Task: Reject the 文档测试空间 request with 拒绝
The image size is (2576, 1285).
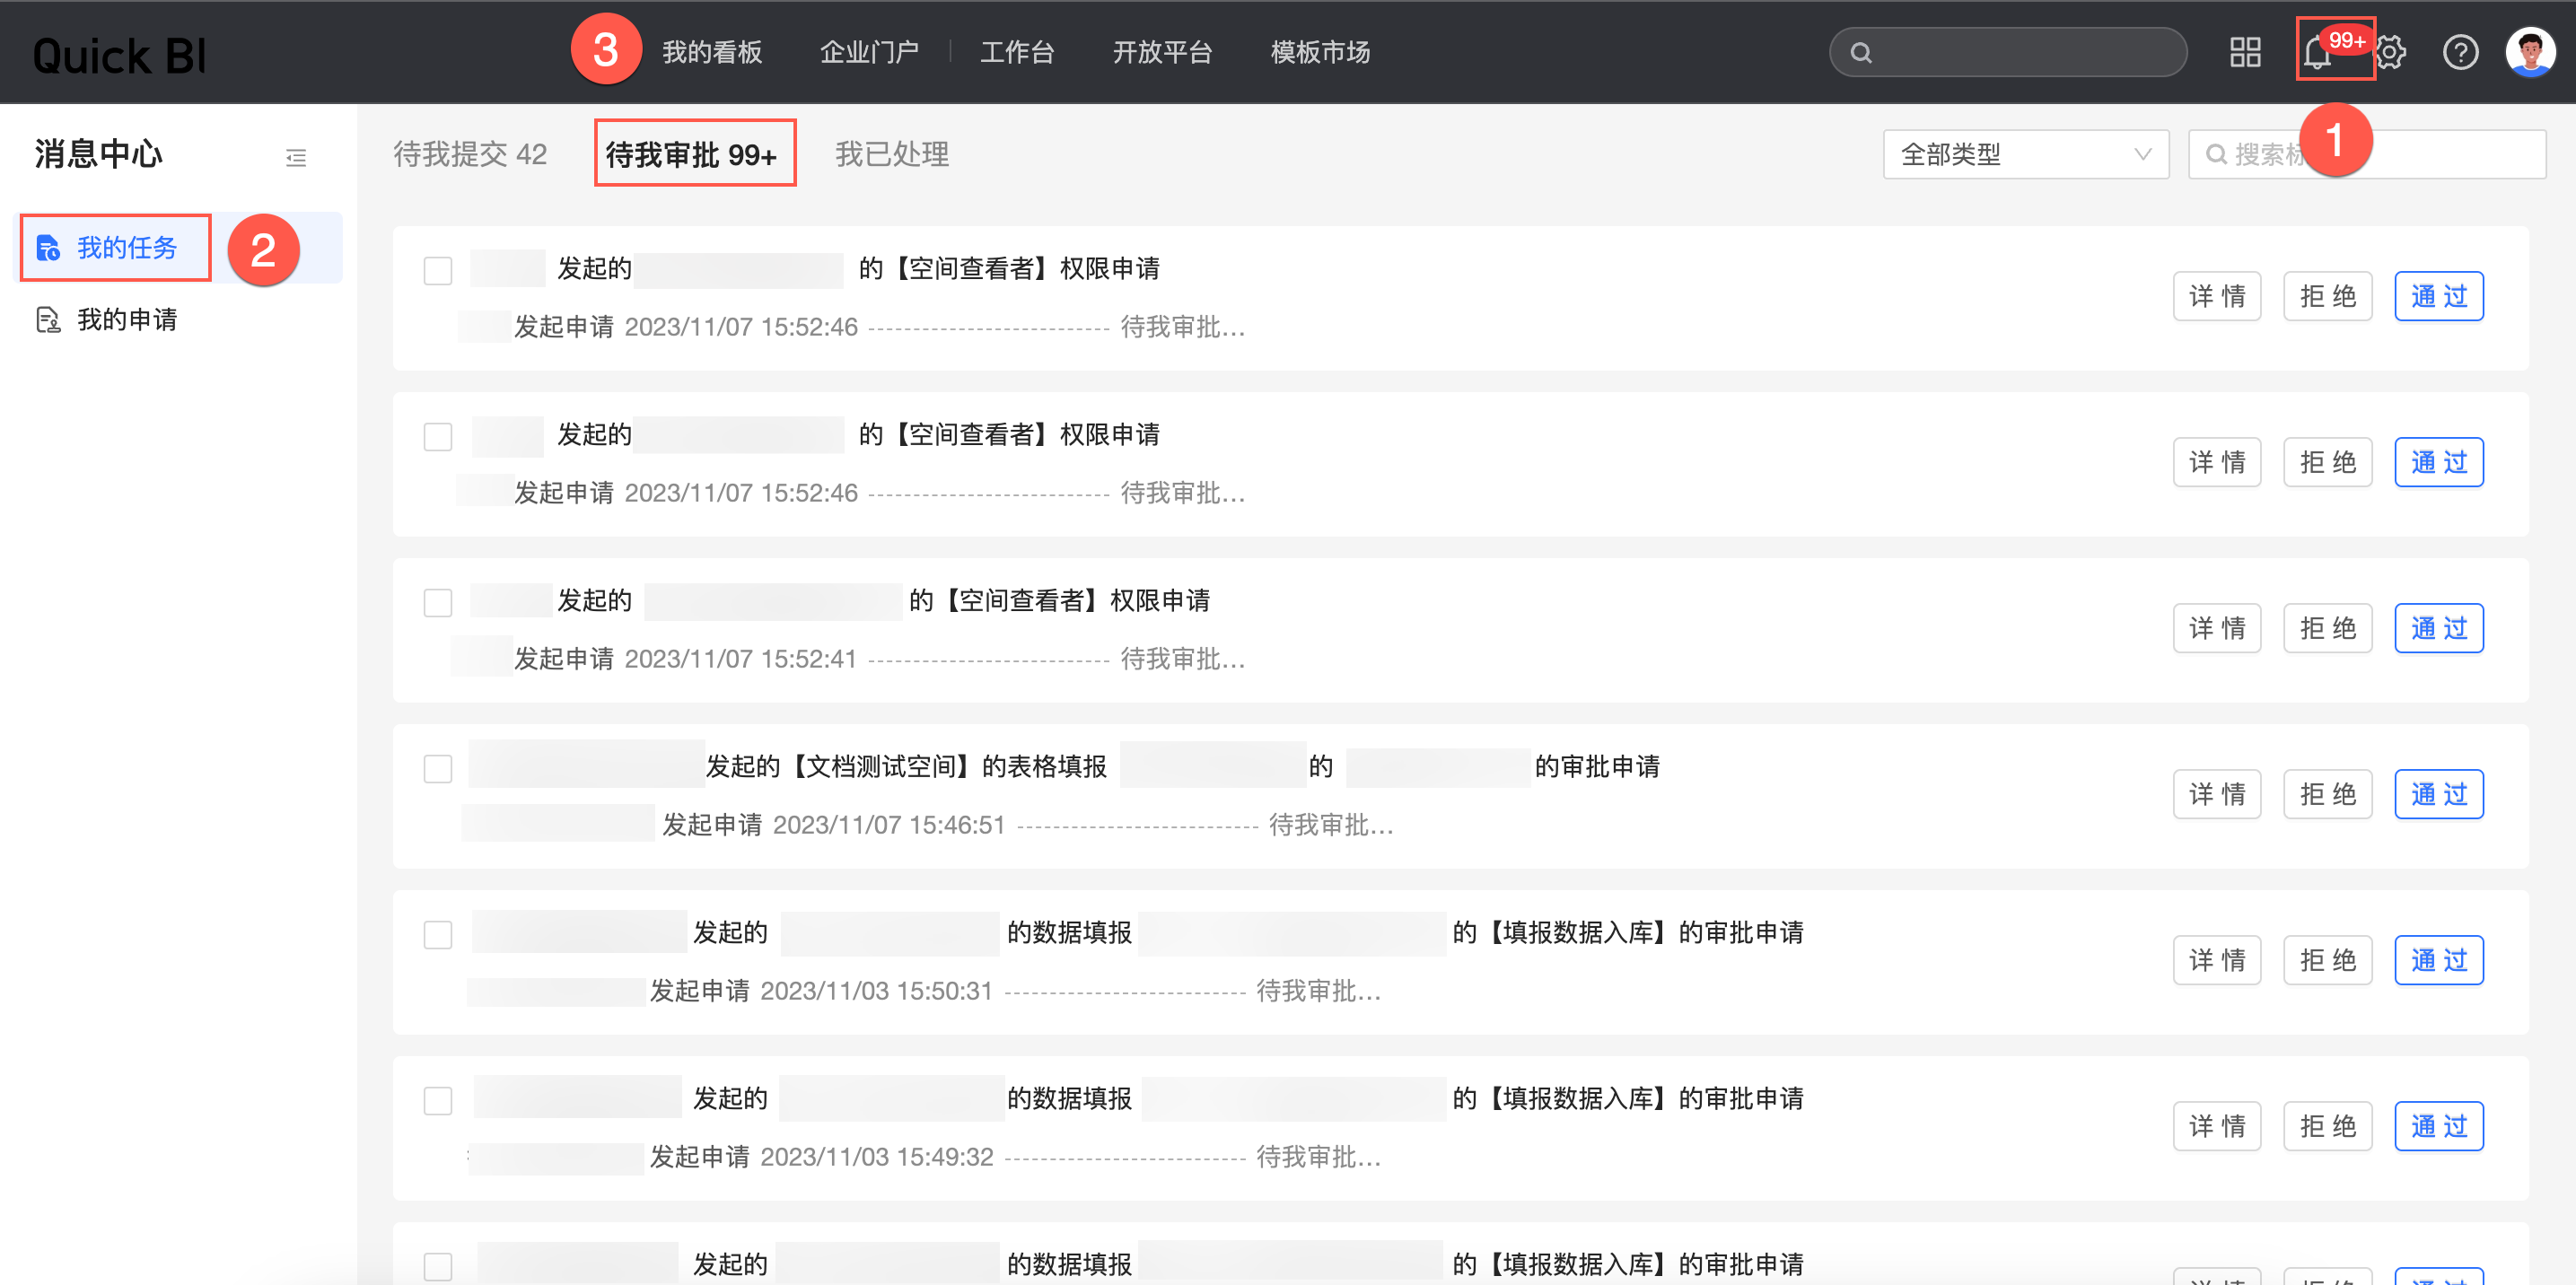Action: click(x=2328, y=794)
